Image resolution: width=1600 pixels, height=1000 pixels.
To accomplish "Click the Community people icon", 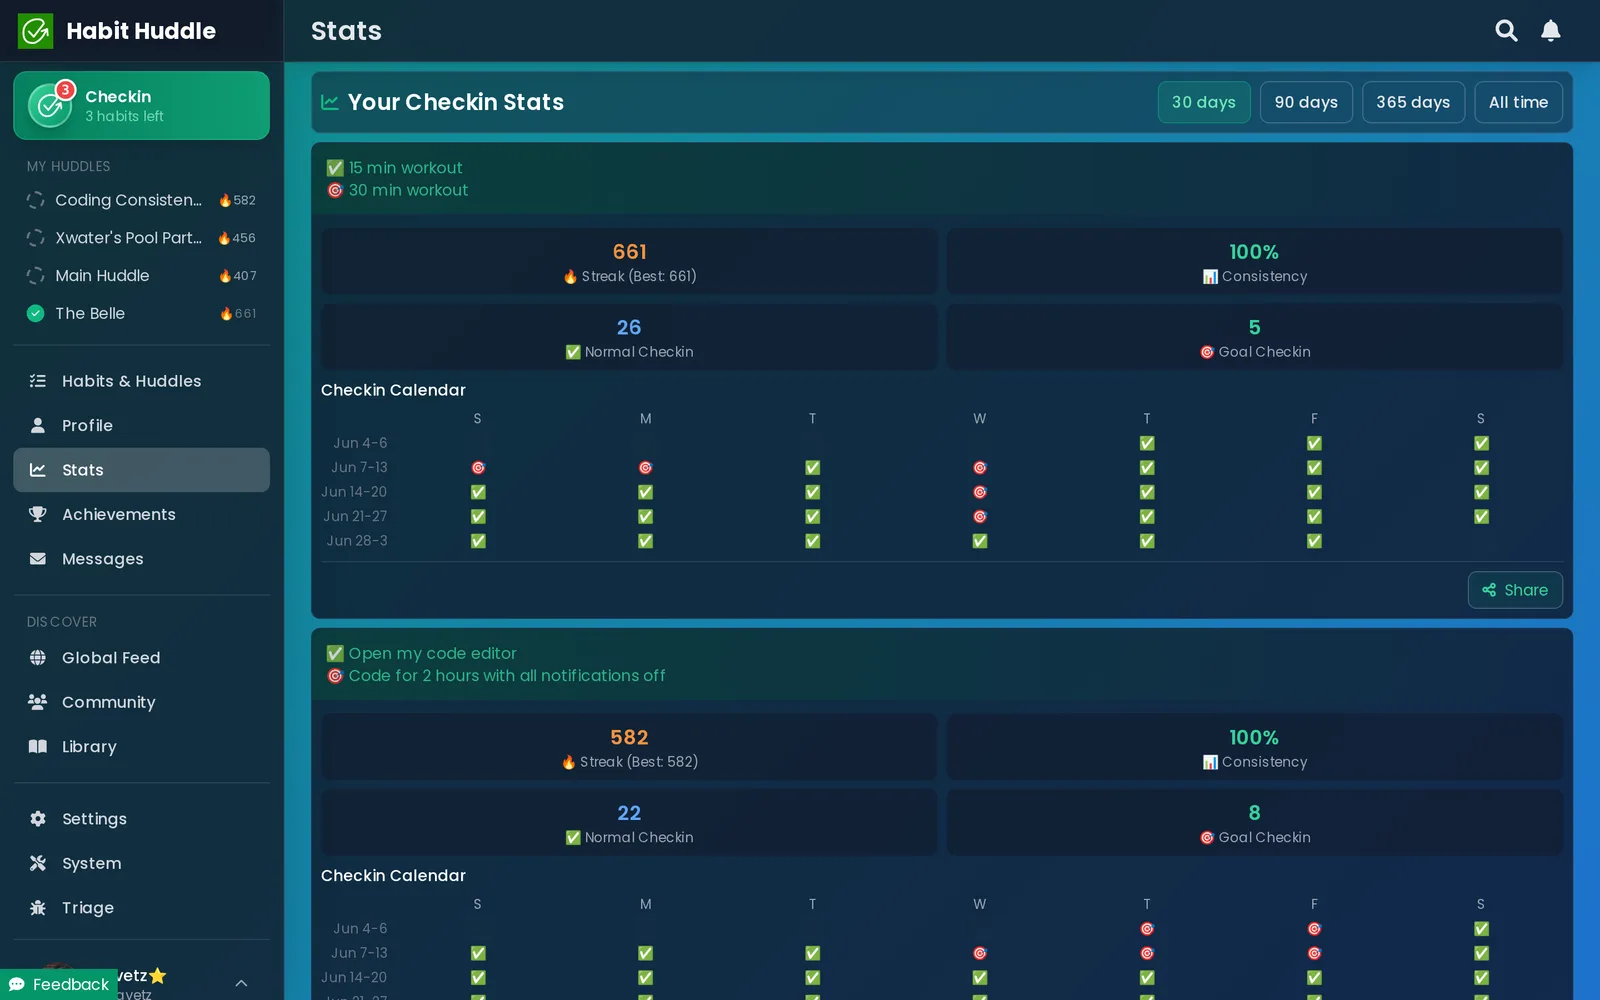I will (x=38, y=702).
